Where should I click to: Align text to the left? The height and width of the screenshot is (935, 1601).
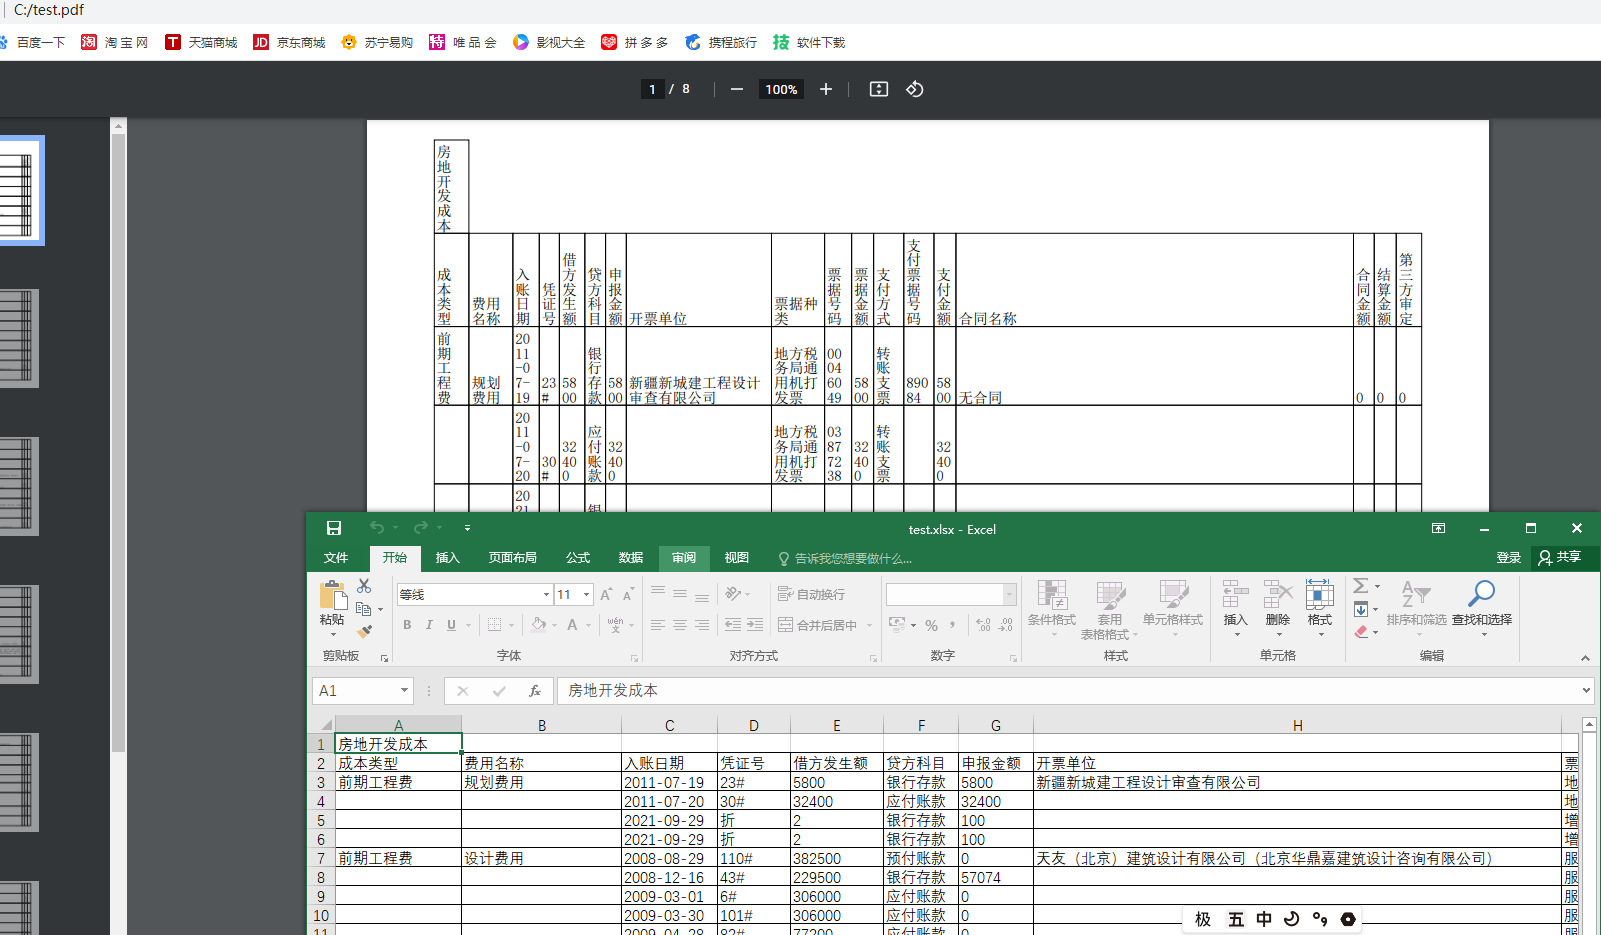click(x=657, y=625)
